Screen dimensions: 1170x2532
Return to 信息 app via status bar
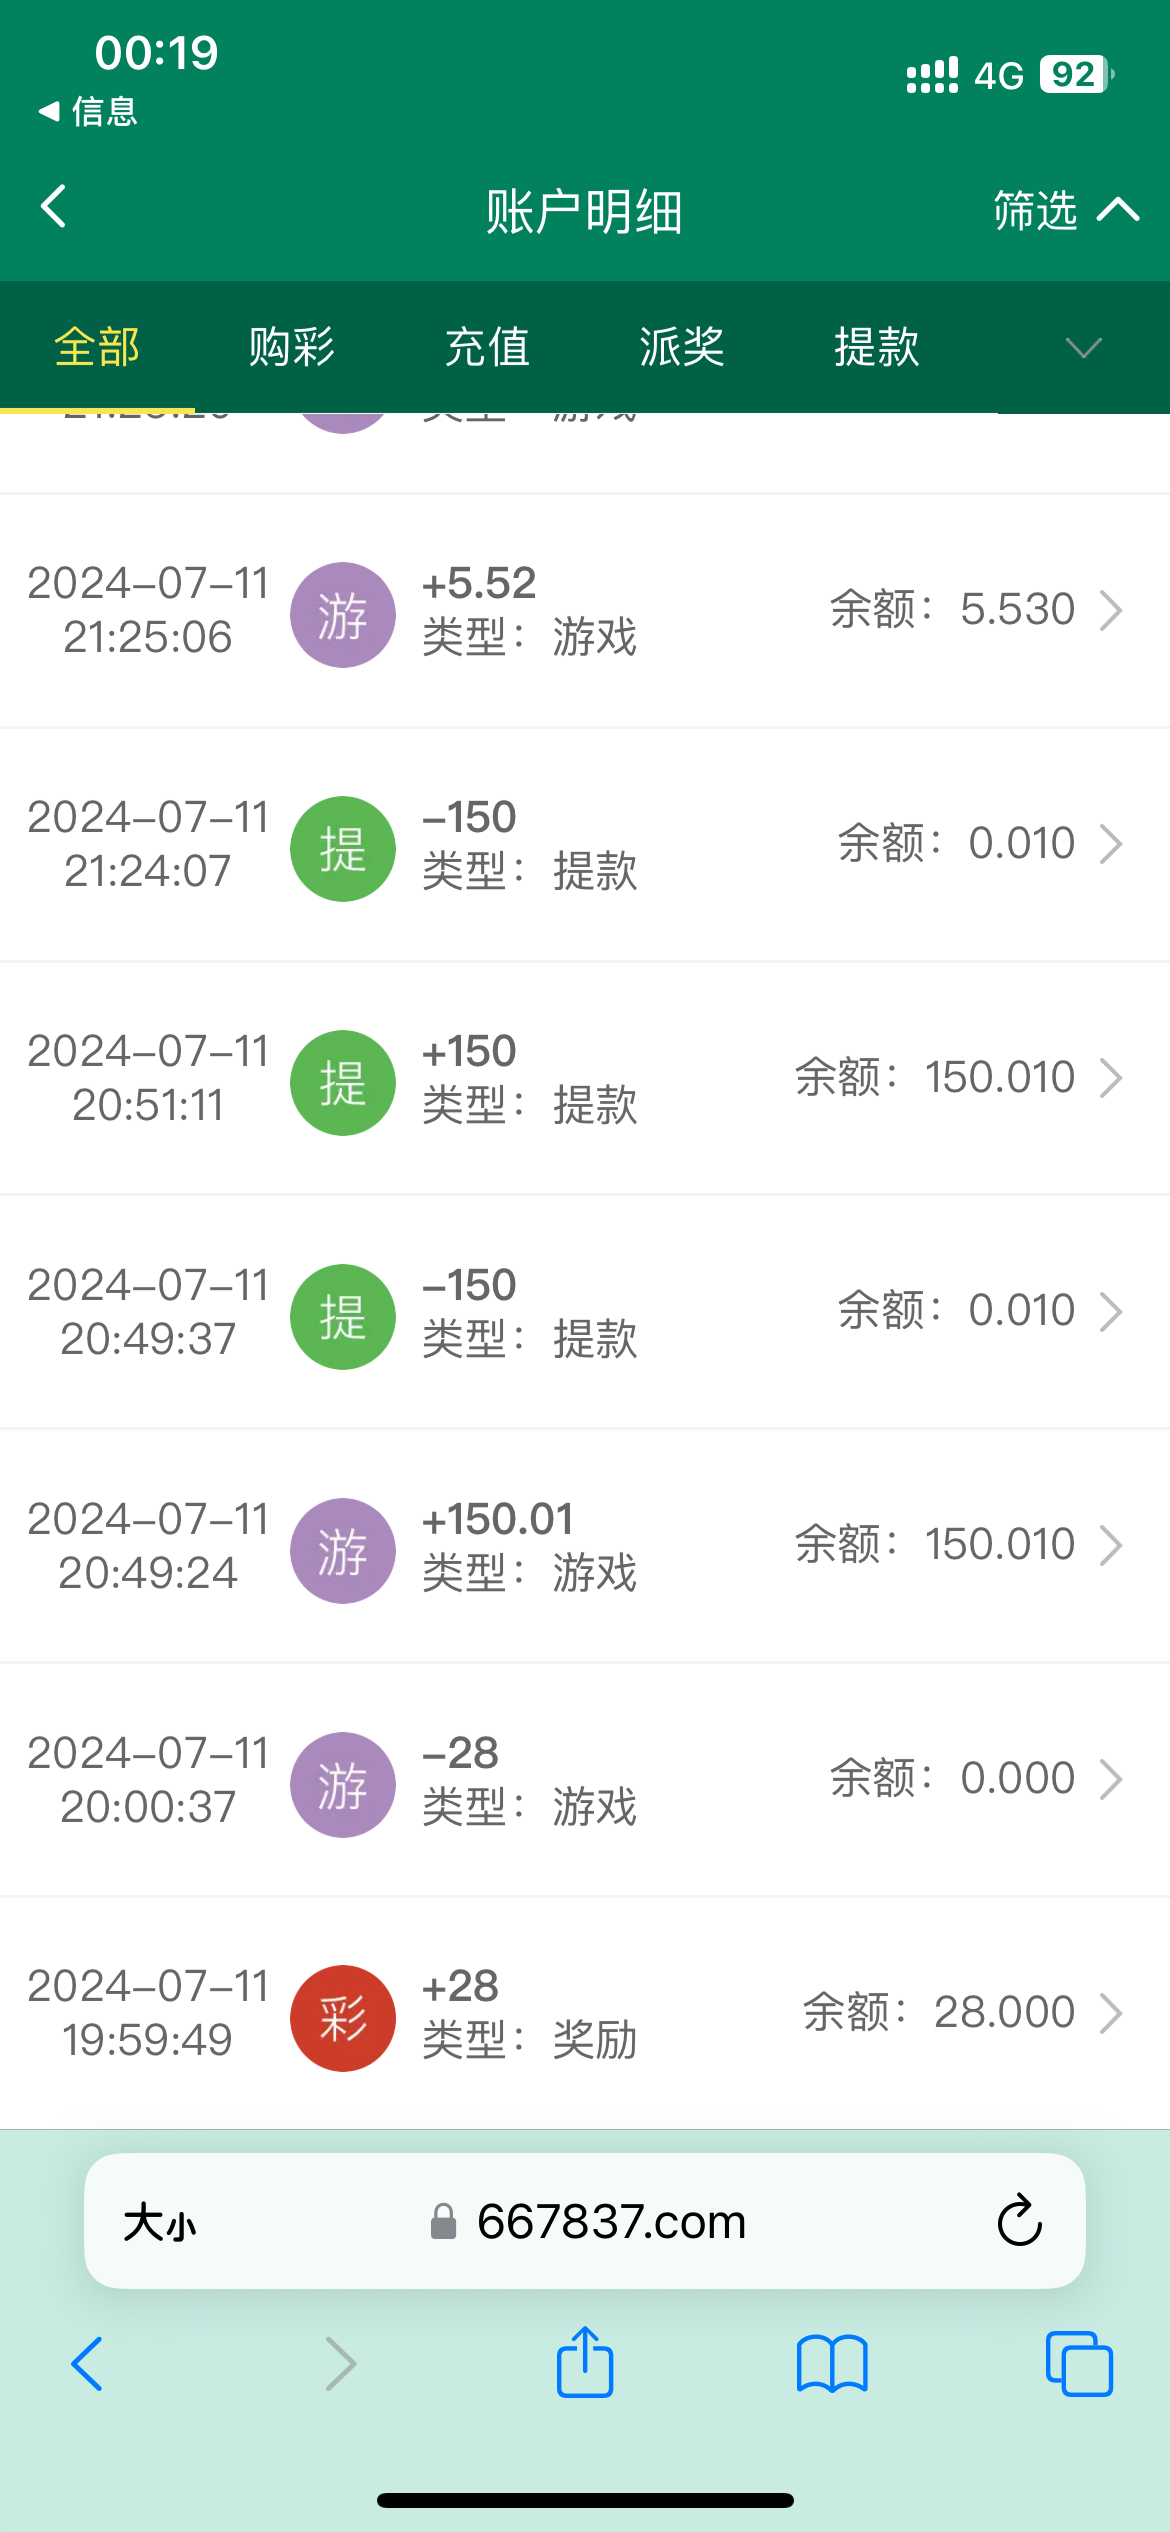click(88, 111)
